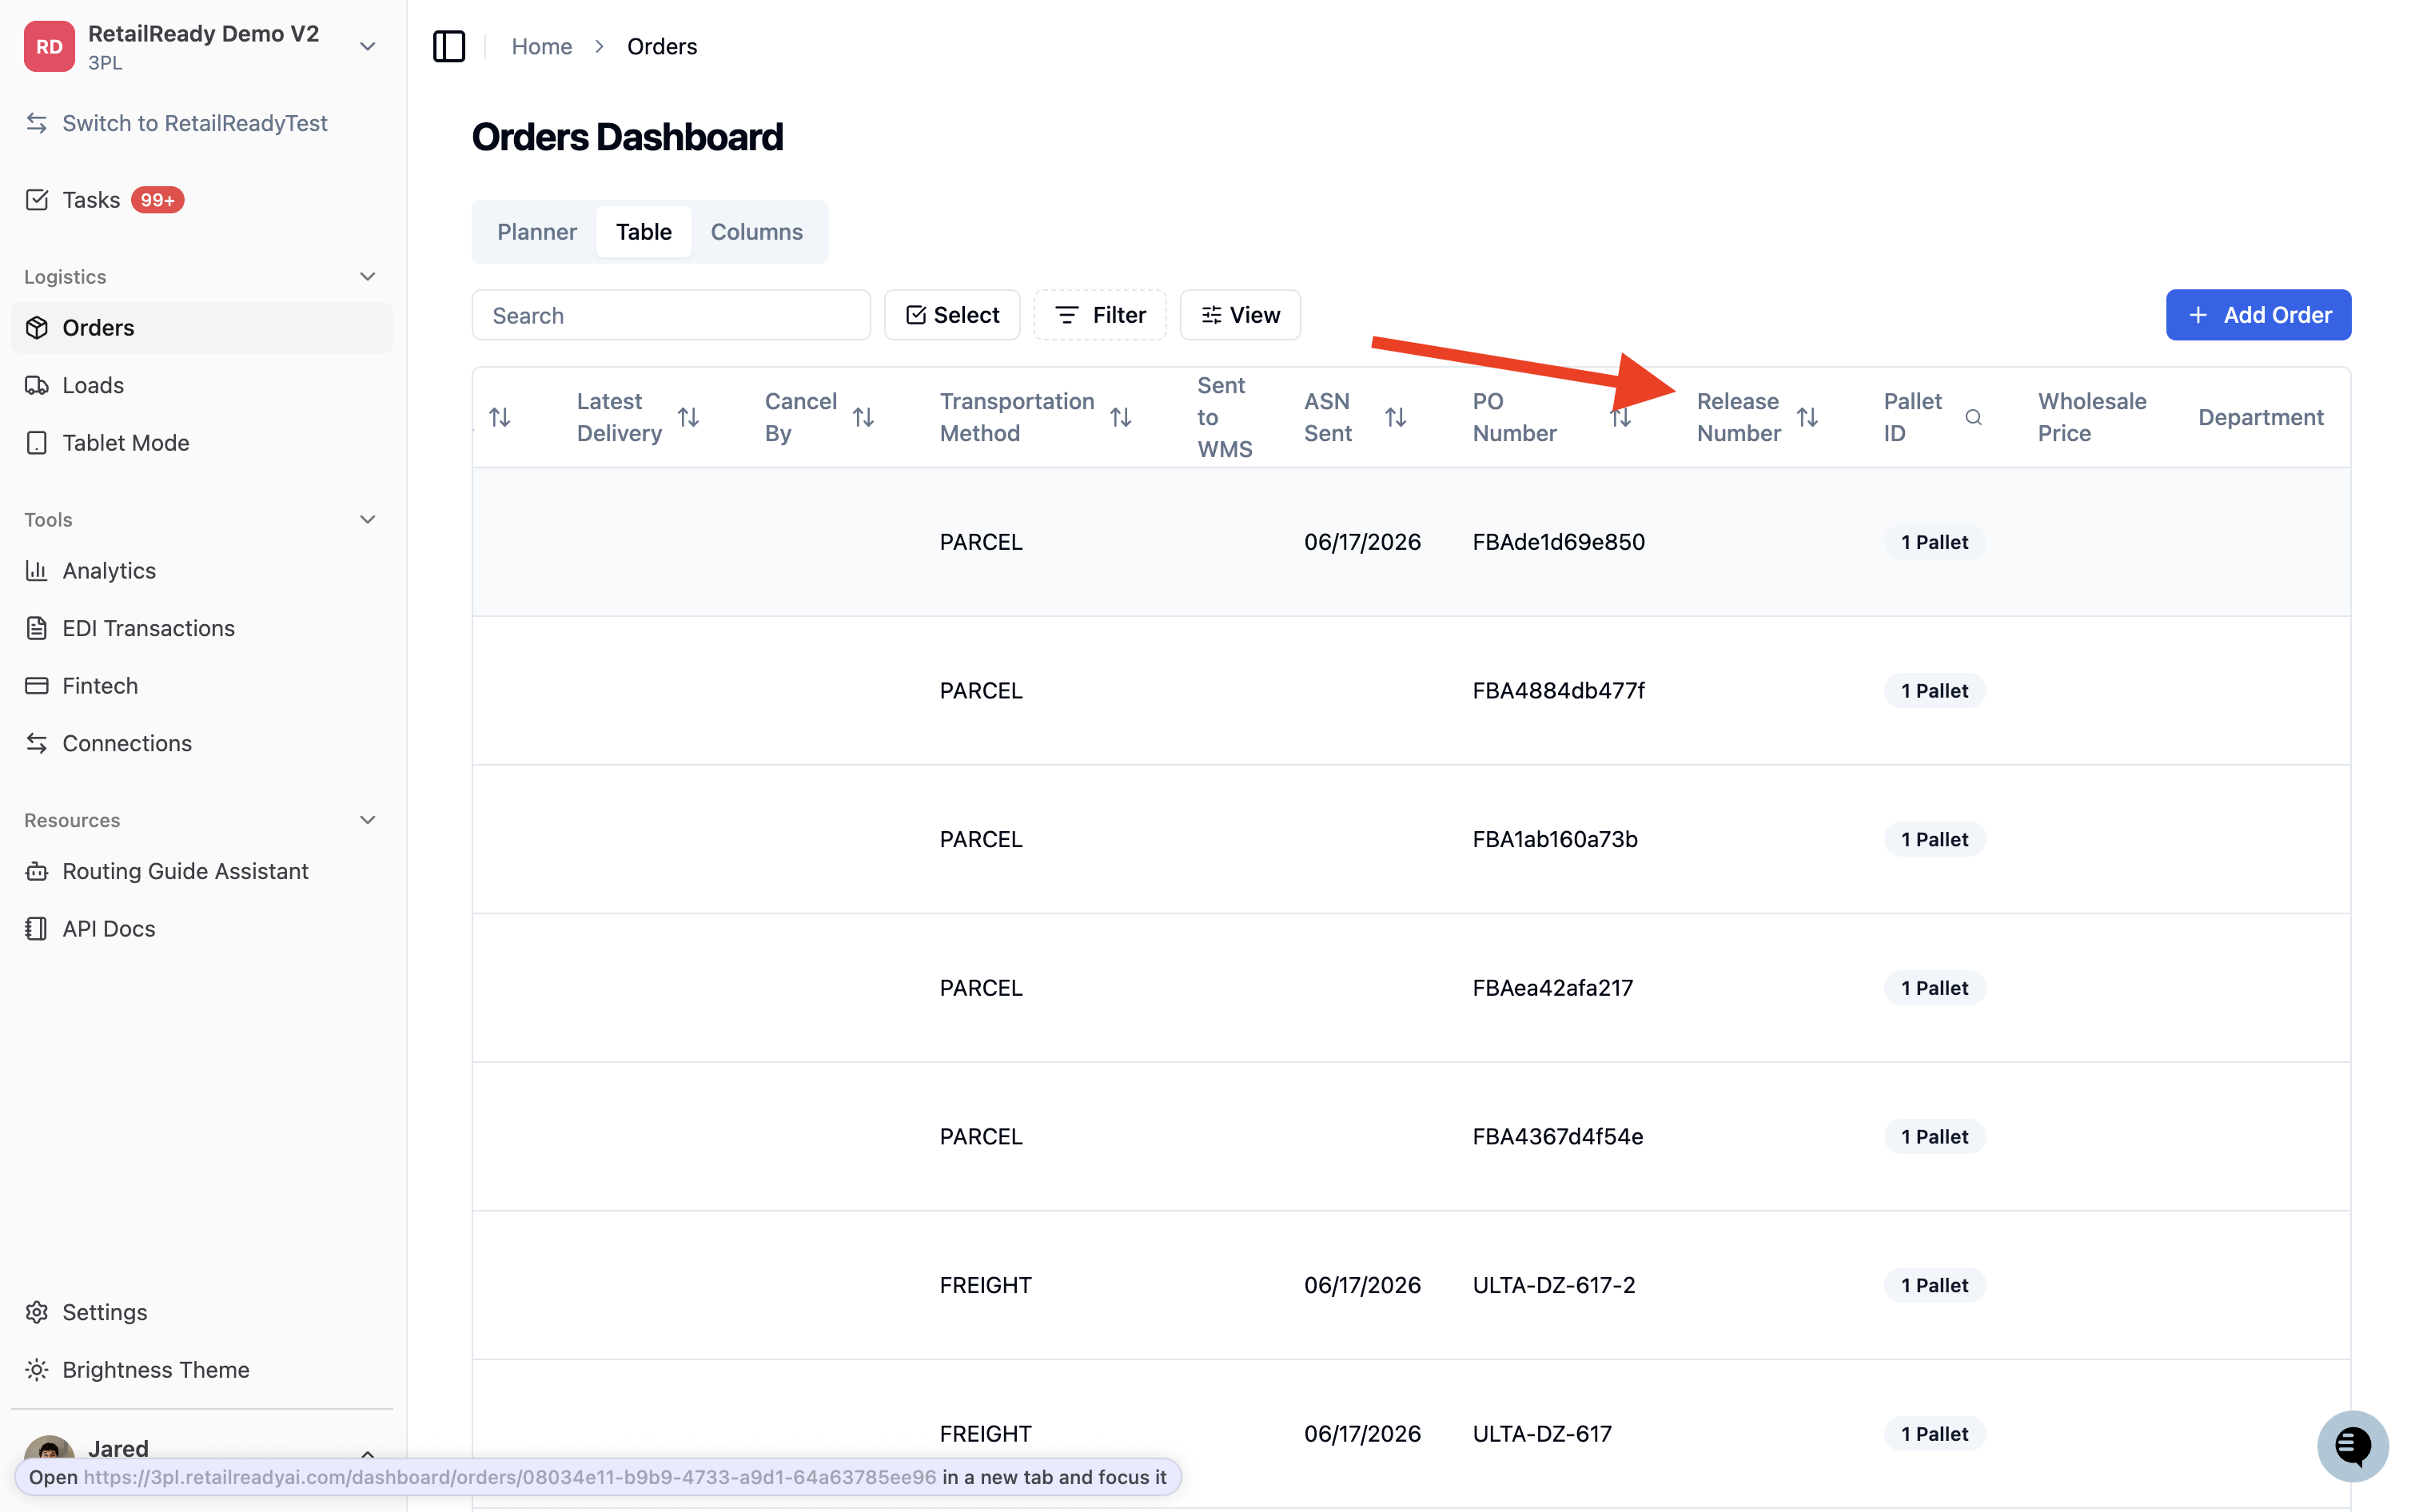2411x1512 pixels.
Task: Sort by Release Number column
Action: [1807, 417]
